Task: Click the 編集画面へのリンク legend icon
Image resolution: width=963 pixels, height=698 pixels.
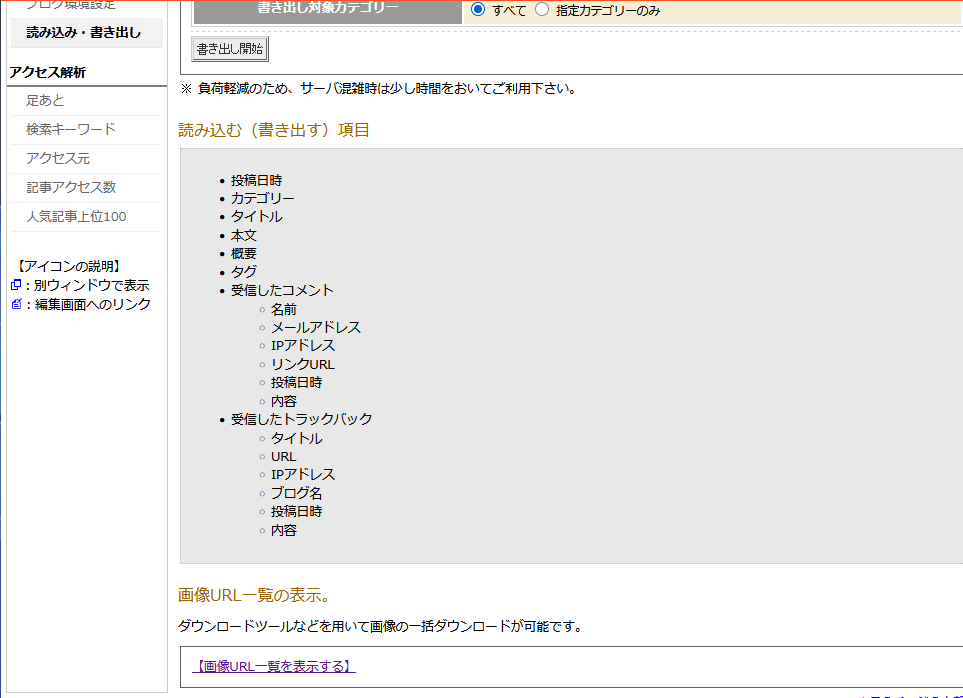Action: tap(17, 304)
